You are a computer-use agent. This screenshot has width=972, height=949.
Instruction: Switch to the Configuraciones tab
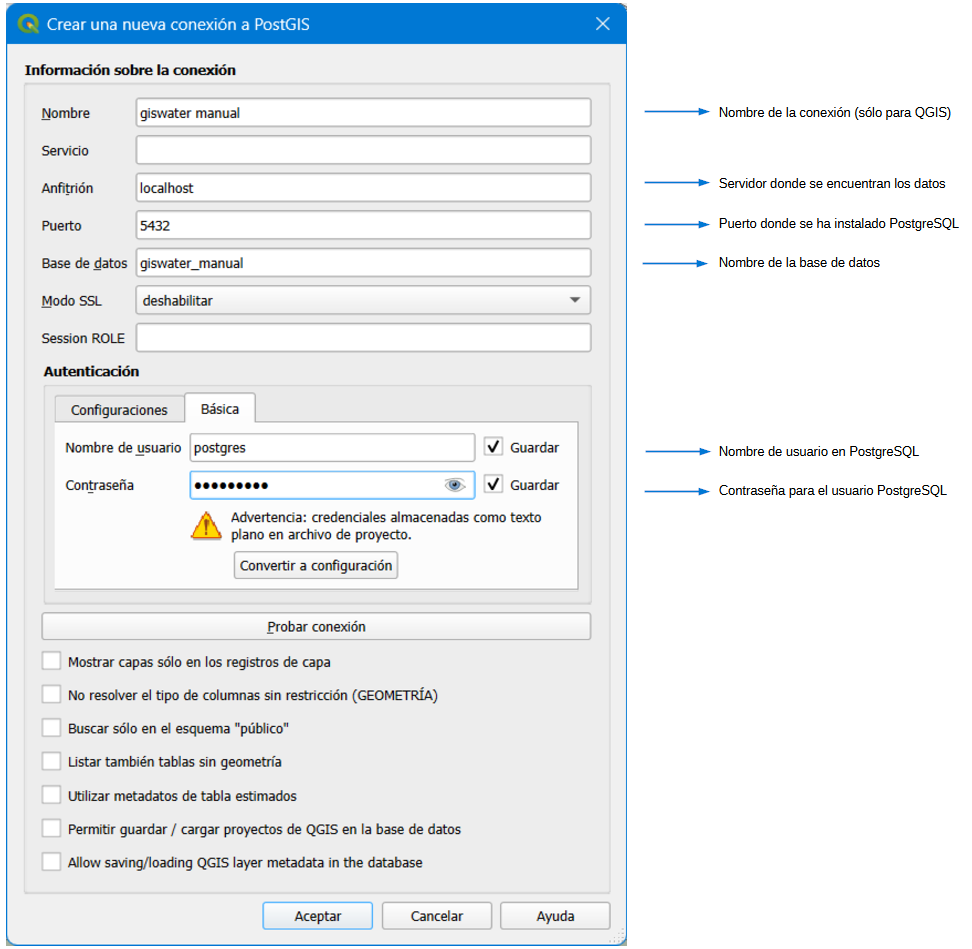tap(119, 410)
